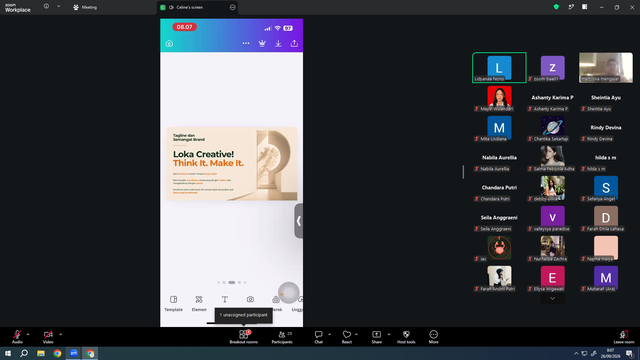Expand the arrow next to Chat
The width and height of the screenshot is (640, 360).
(x=329, y=334)
